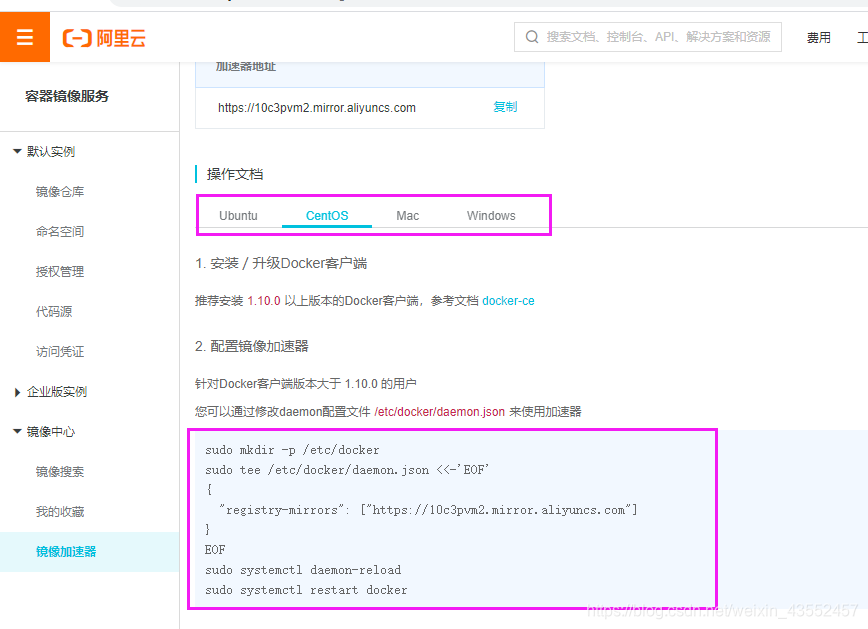This screenshot has width=868, height=629.
Task: Select 镜像加速器 in the sidebar
Action: coord(66,551)
